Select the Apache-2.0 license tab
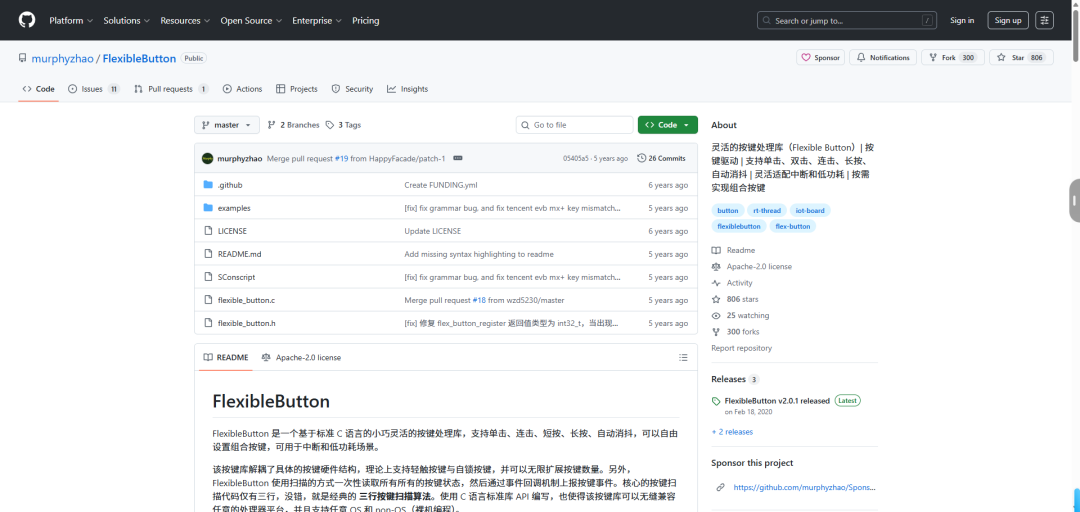Screen dimensions: 1080x512 pos(301,358)
